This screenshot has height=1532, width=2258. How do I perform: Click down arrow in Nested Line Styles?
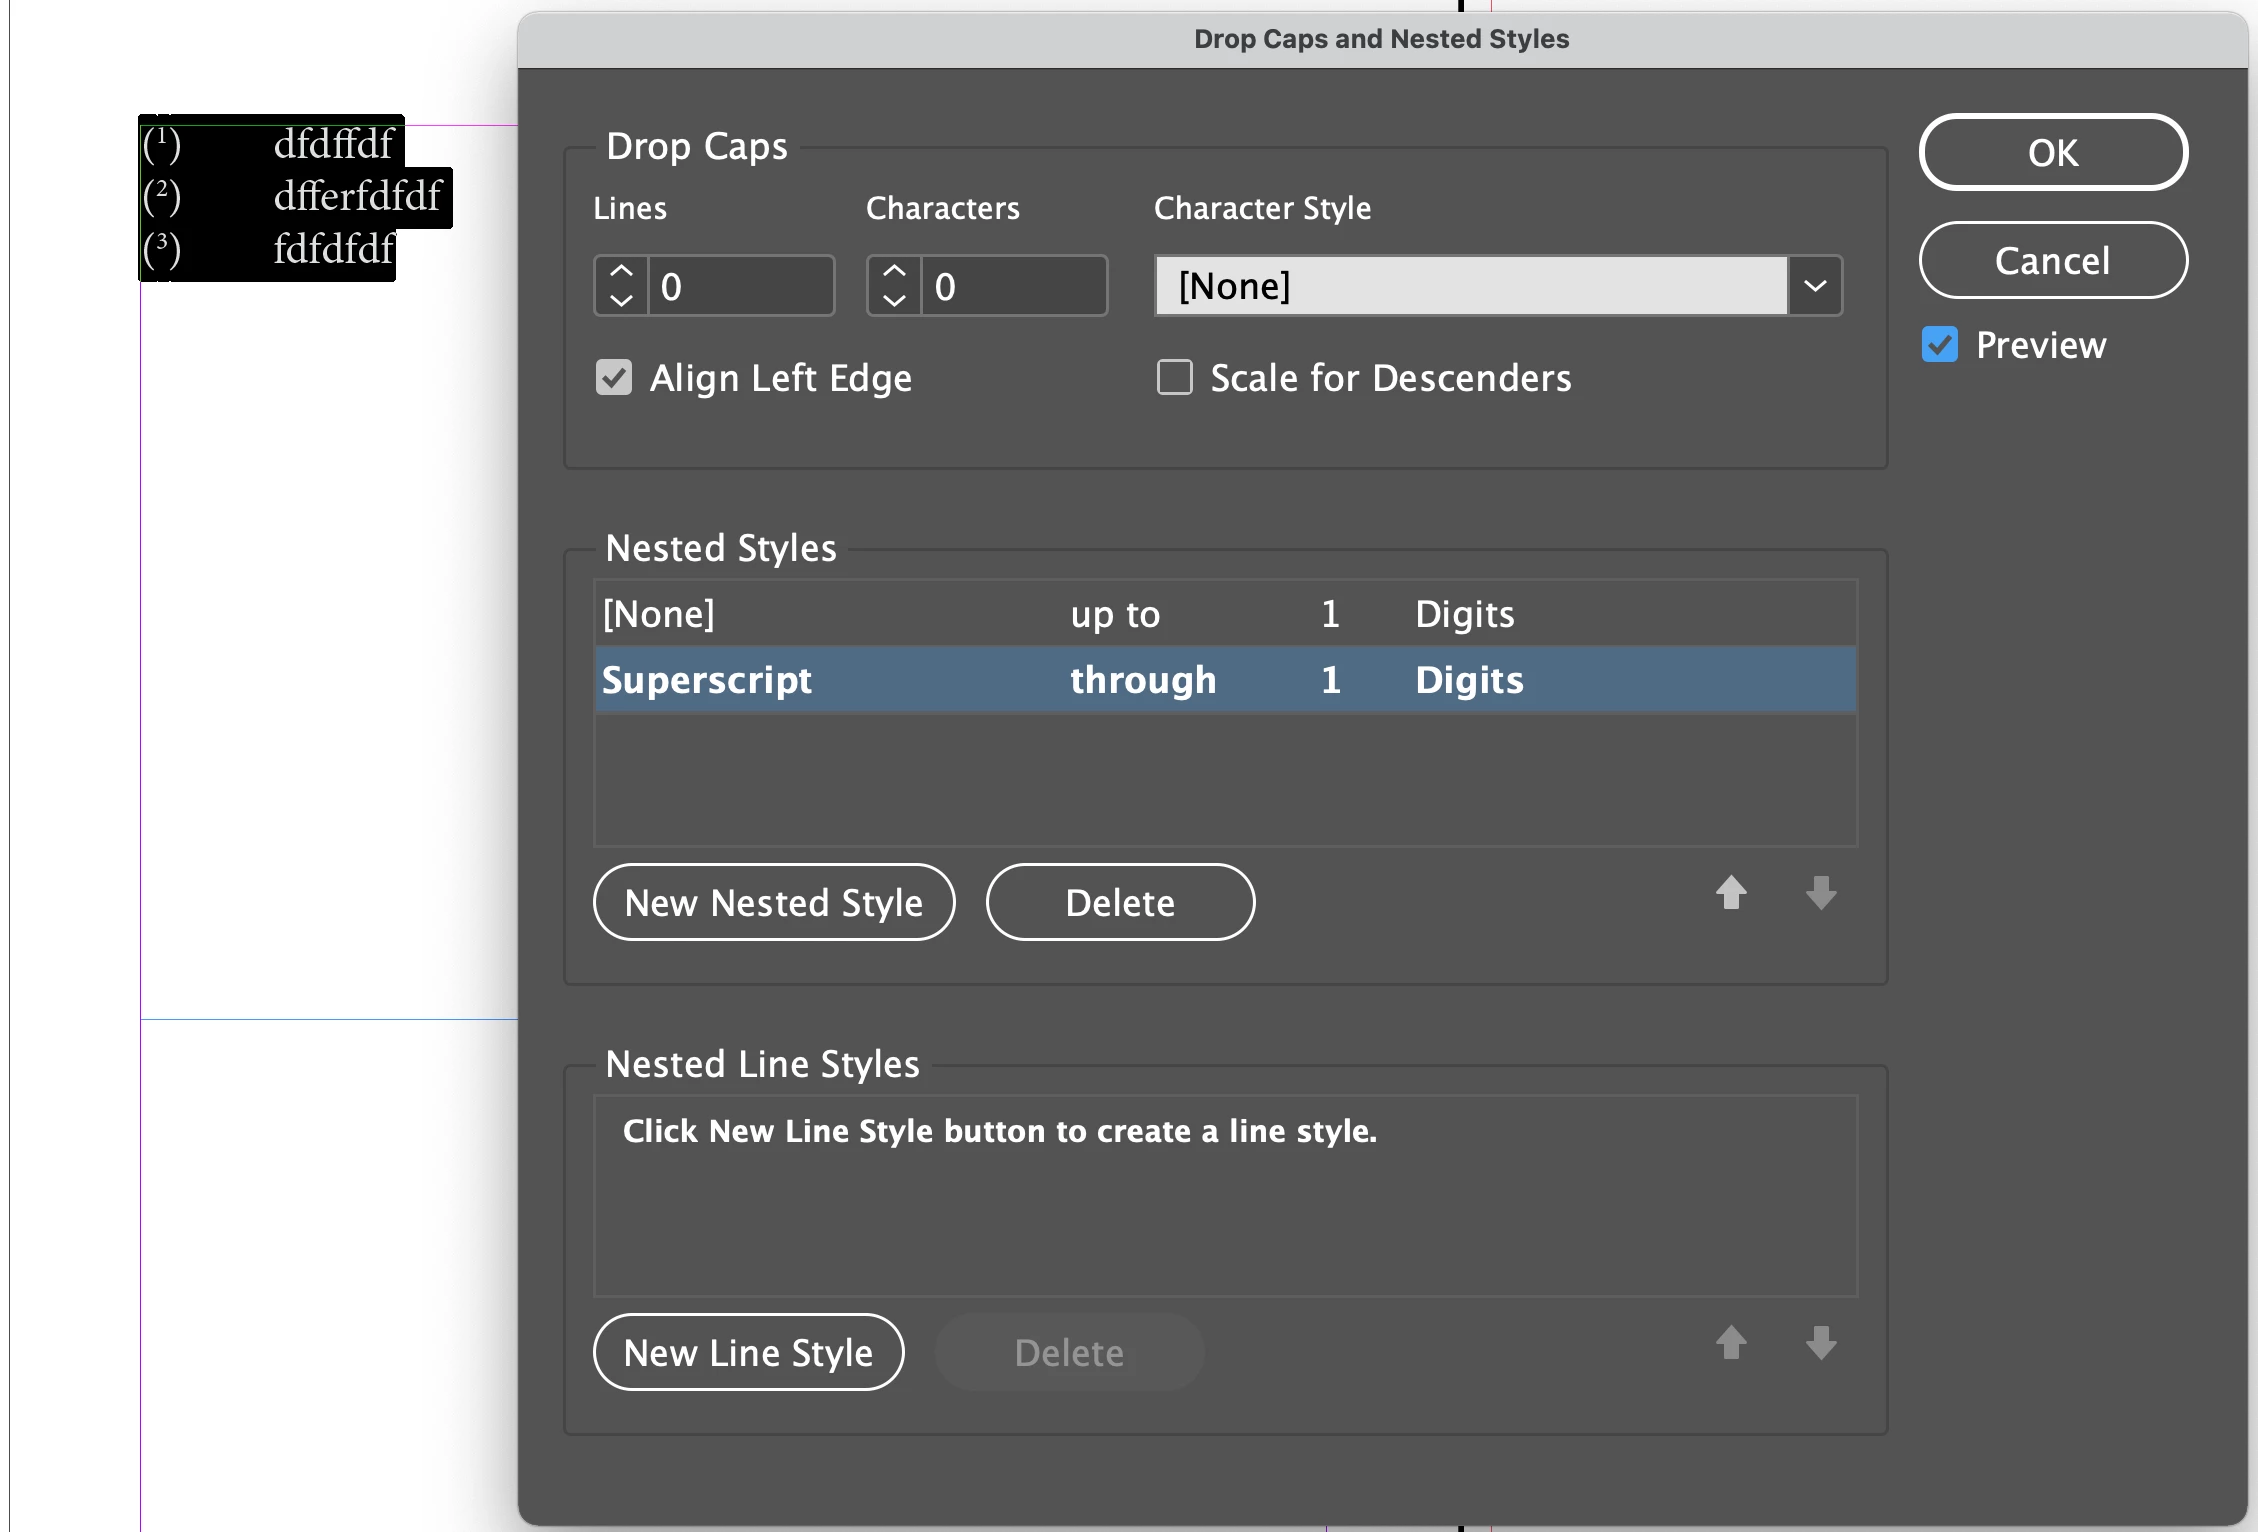pos(1821,1343)
